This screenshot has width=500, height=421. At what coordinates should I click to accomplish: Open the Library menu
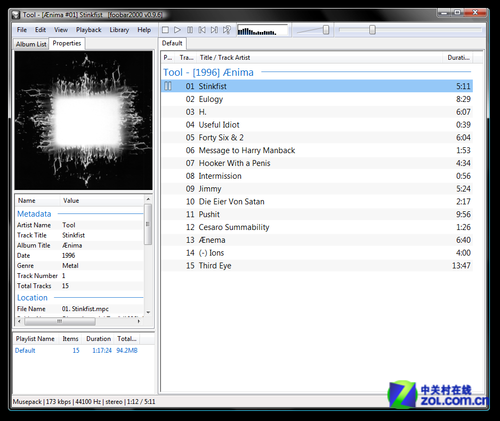[119, 30]
